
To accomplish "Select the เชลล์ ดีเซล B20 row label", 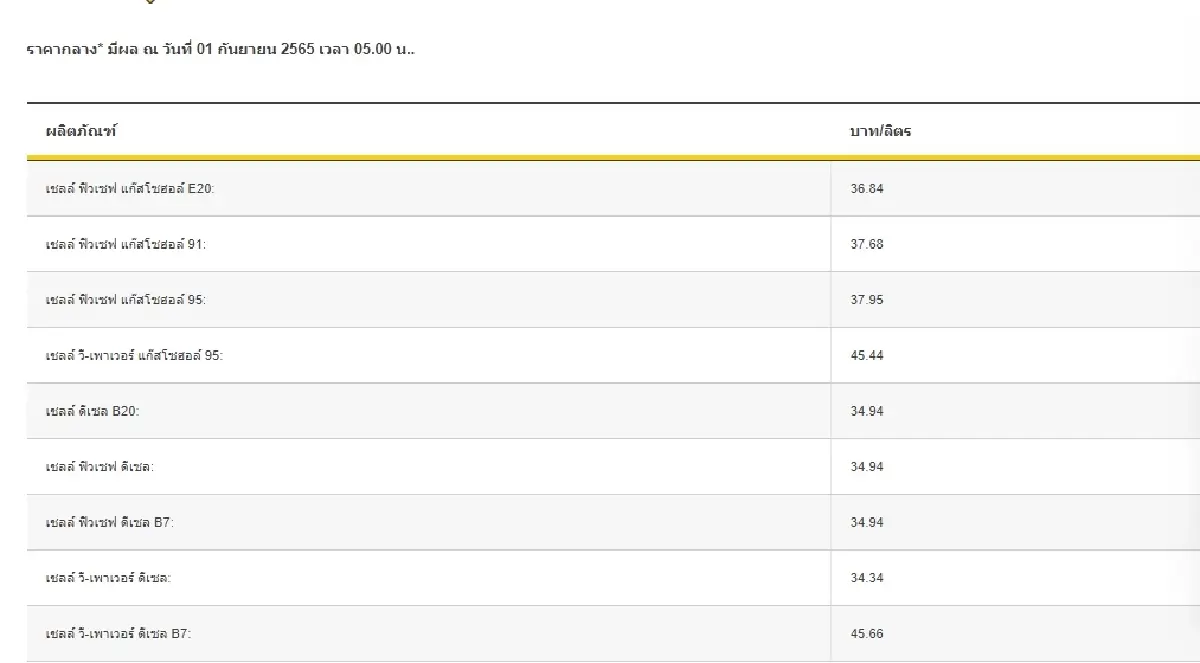I will (x=92, y=411).
